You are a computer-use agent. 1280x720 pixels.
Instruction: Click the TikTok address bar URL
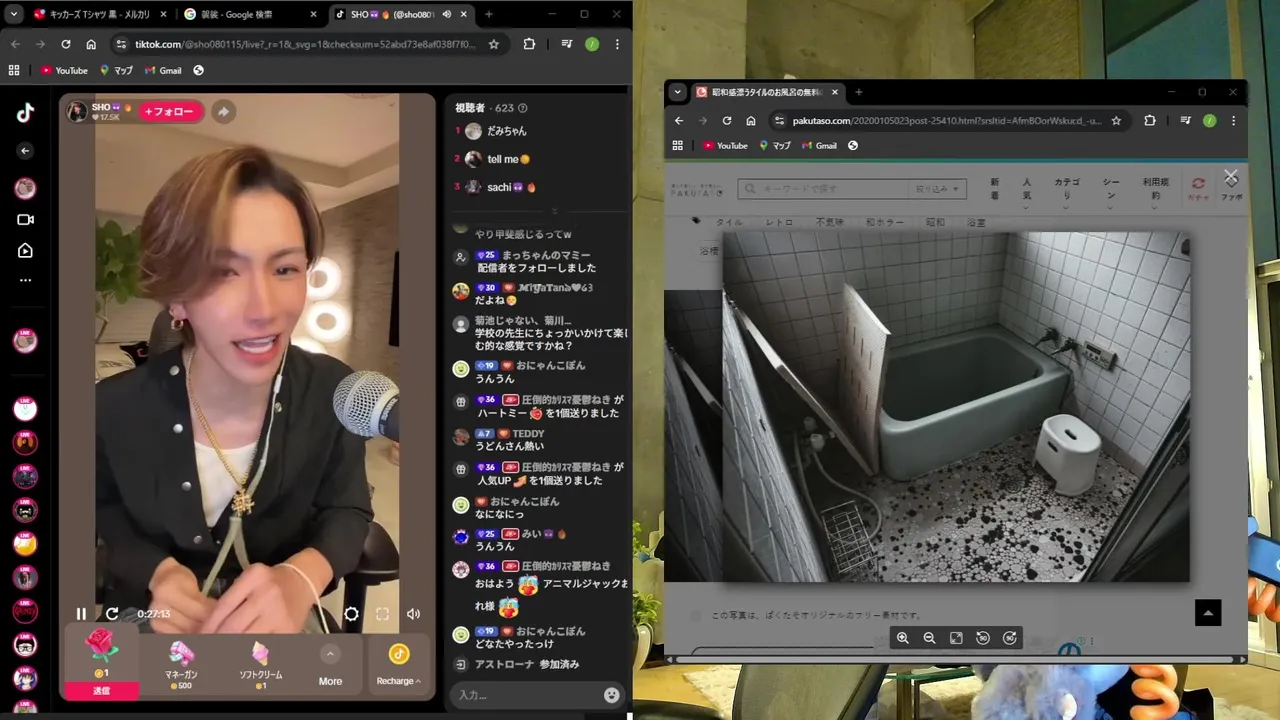pyautogui.click(x=305, y=44)
